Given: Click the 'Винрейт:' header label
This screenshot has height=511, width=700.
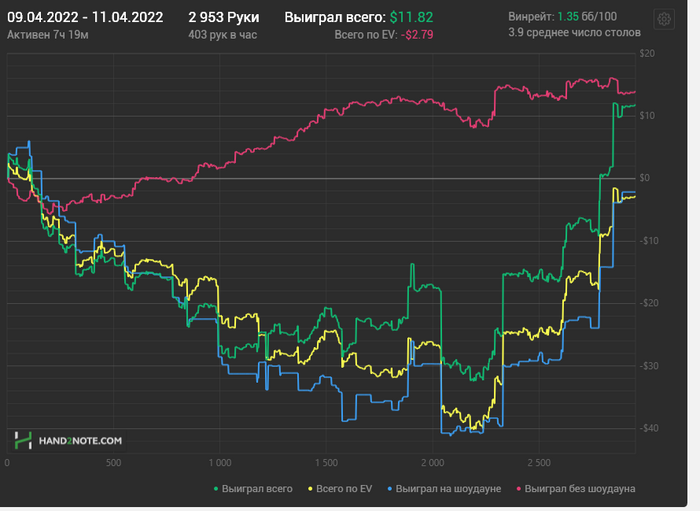Looking at the screenshot, I should 531,17.
